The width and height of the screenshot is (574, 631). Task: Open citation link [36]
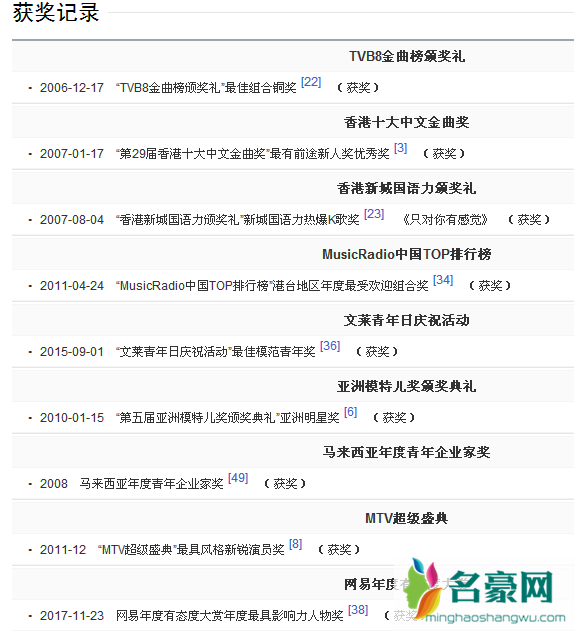click(x=330, y=346)
